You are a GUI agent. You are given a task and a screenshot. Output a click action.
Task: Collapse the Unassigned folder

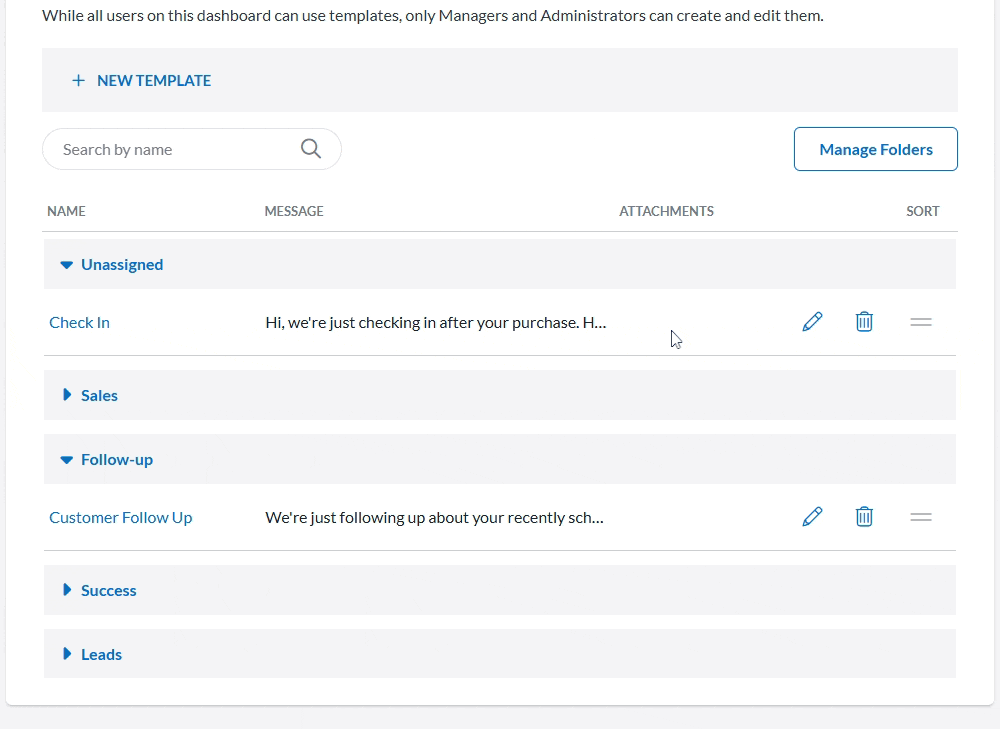pos(67,265)
